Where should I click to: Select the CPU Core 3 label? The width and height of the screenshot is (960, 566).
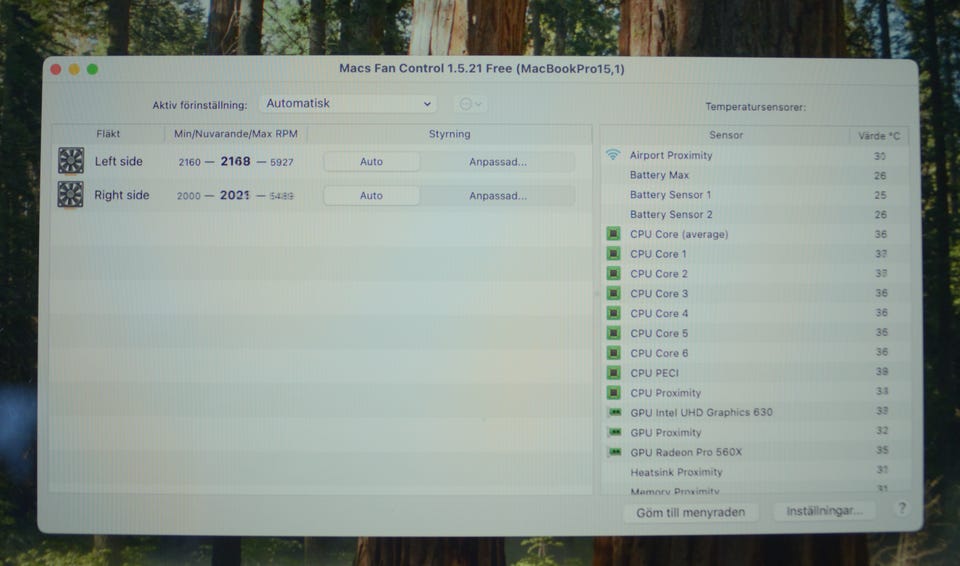659,293
